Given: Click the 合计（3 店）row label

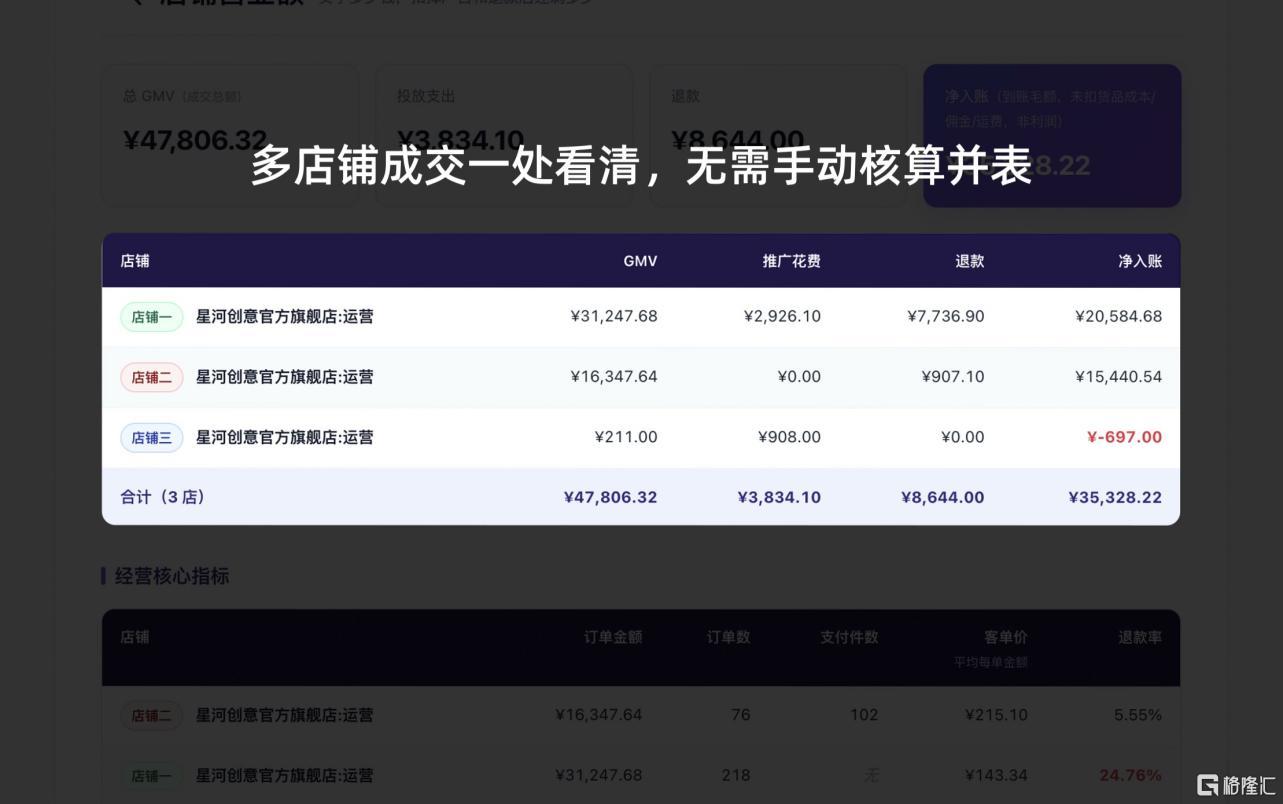Looking at the screenshot, I should click(x=162, y=497).
